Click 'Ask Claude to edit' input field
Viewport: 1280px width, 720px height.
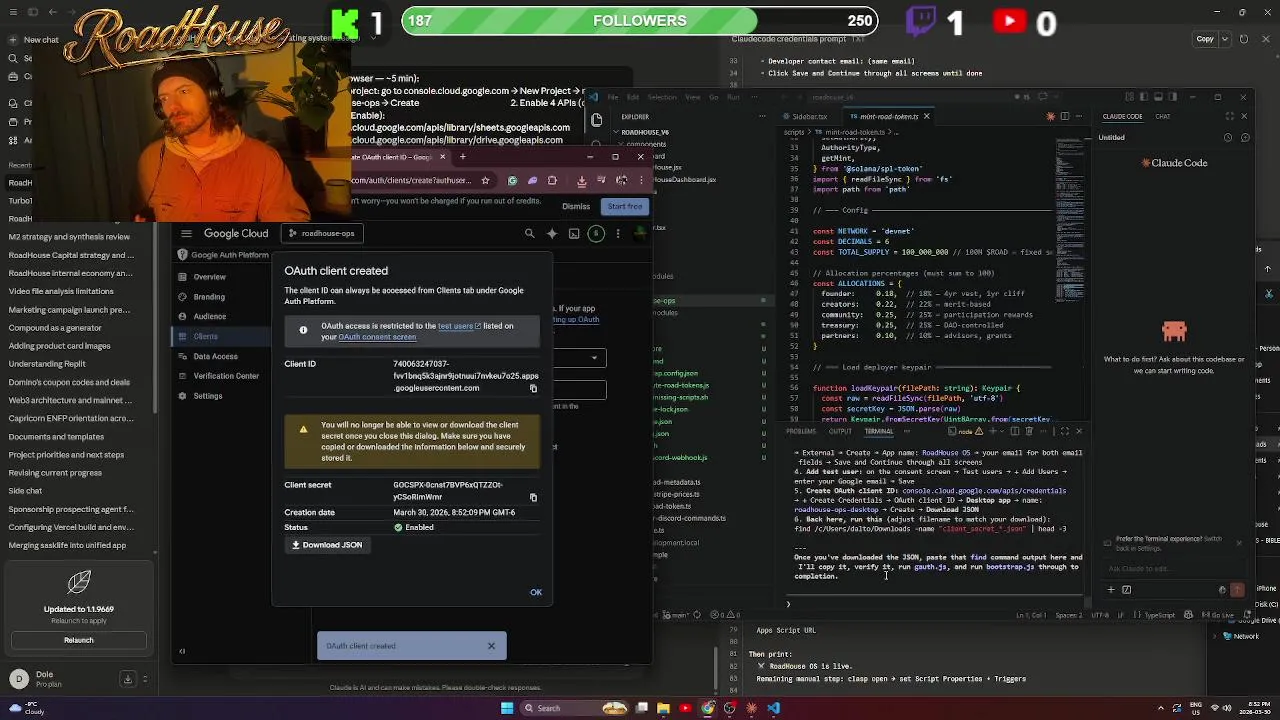click(x=1173, y=569)
